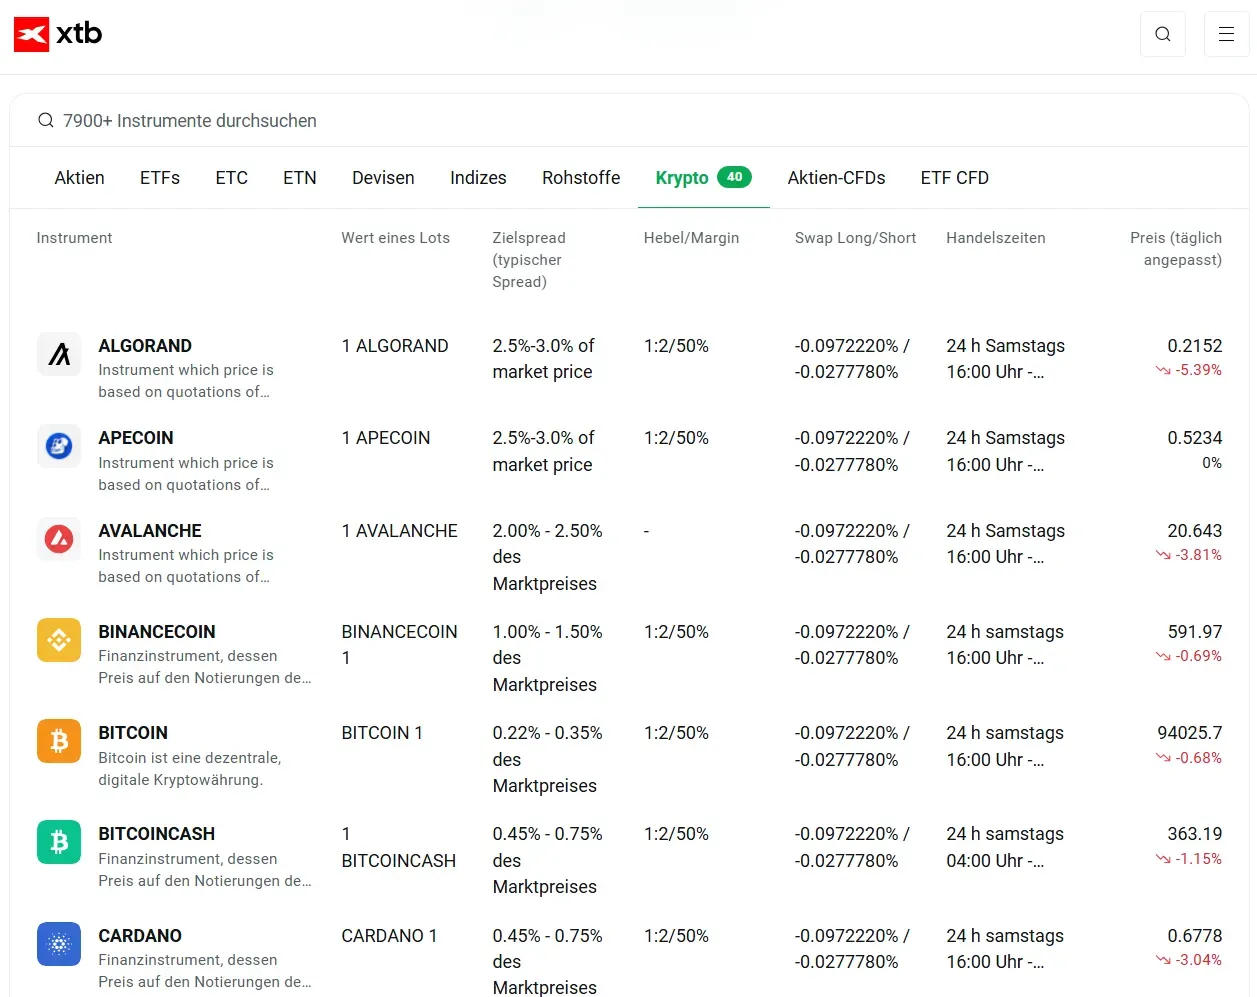Open the BITCOIN instrument
The width and height of the screenshot is (1257, 997).
133,733
